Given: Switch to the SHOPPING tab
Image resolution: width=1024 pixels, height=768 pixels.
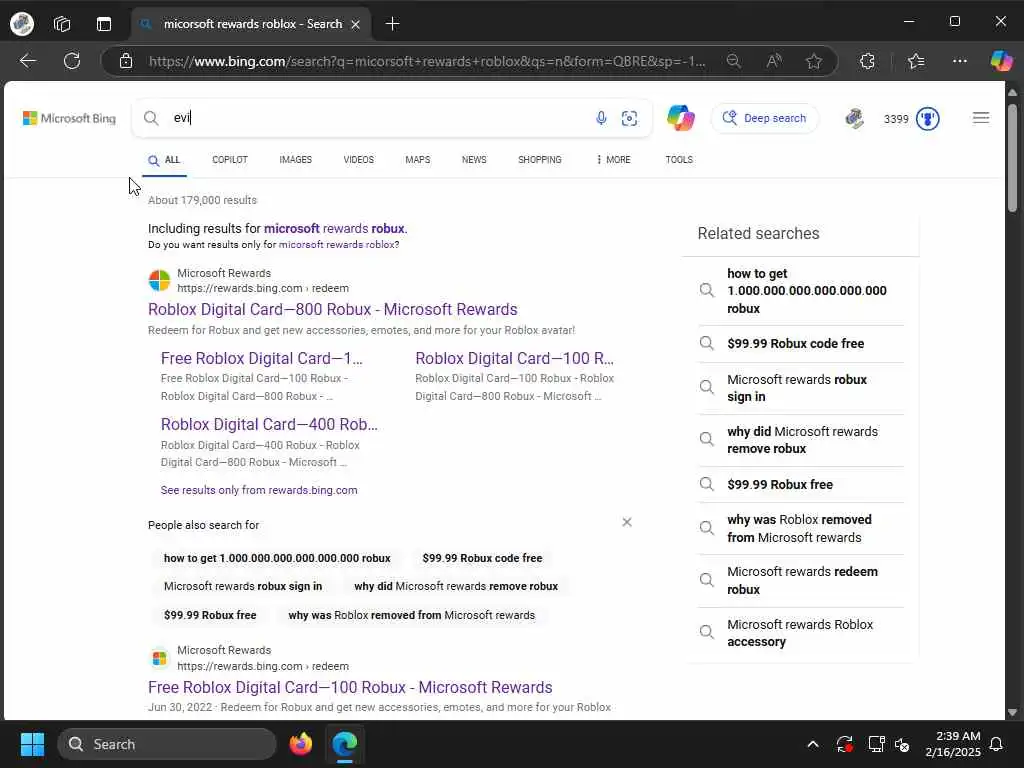Looking at the screenshot, I should click(539, 160).
